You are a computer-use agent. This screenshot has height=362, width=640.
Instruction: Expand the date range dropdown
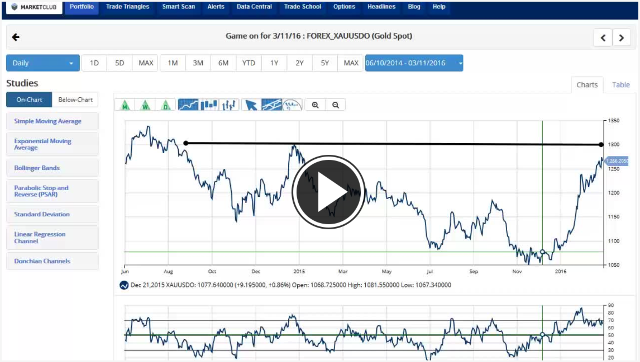(x=414, y=63)
